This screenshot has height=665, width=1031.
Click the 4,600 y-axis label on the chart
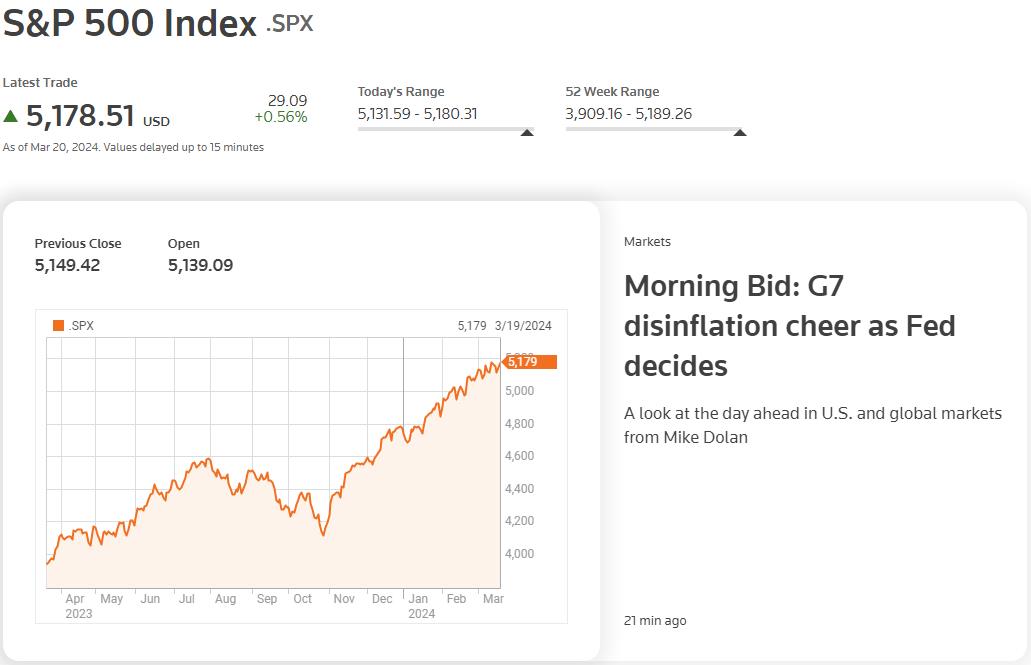pyautogui.click(x=519, y=456)
